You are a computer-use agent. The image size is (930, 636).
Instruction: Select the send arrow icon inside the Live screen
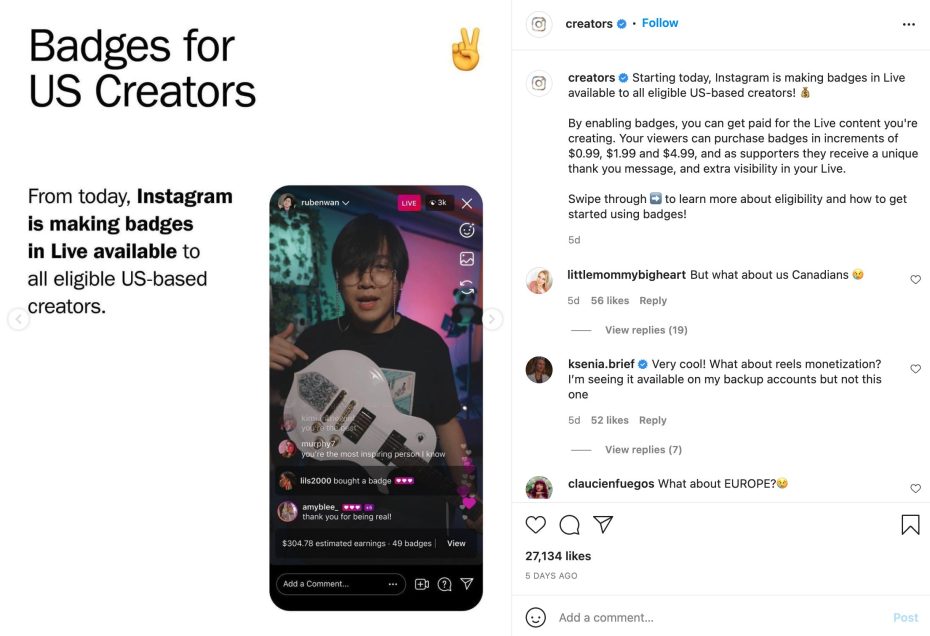[x=467, y=583]
